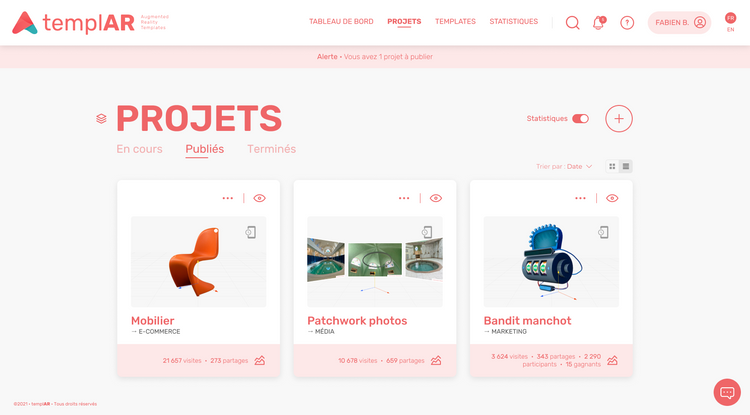Screen dimensions: 750x415
Task: Add a new project with plus button
Action: point(619,119)
